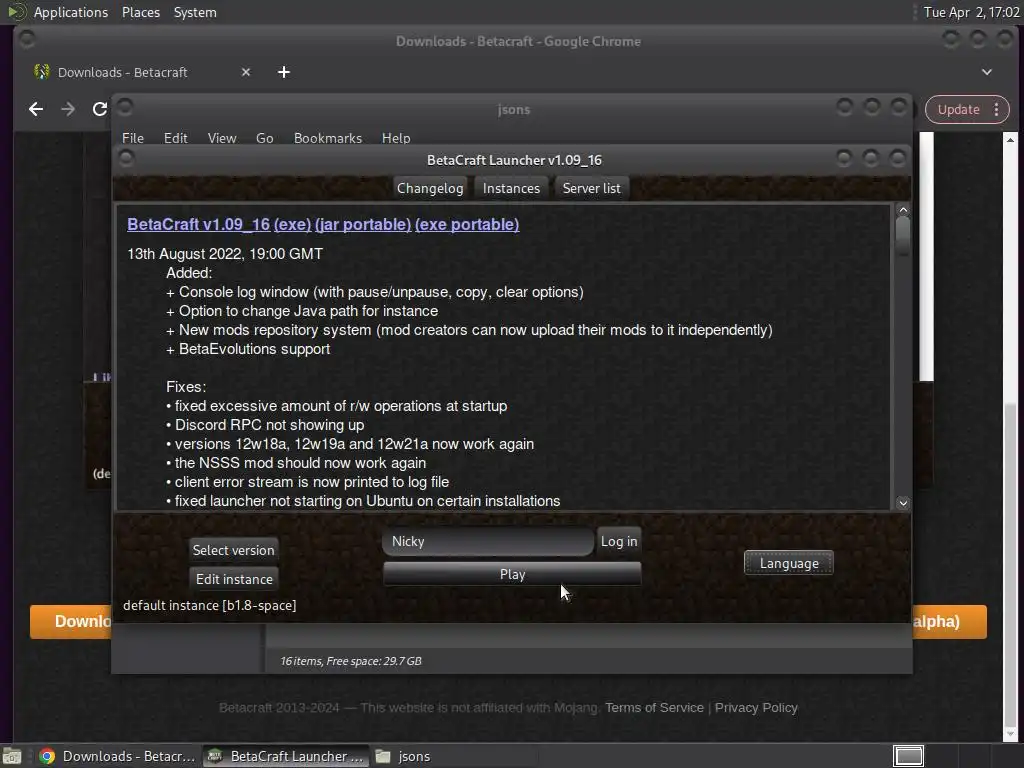Close the Downloads - Betacraft tab

pyautogui.click(x=246, y=72)
